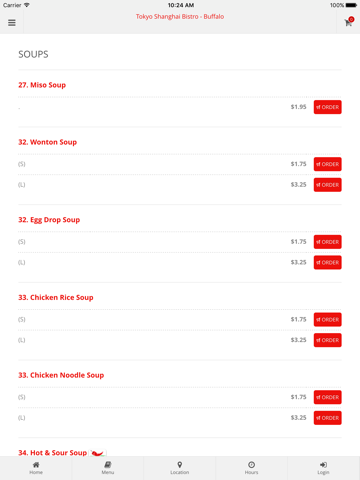Order small Egg Drop Soup

(327, 242)
